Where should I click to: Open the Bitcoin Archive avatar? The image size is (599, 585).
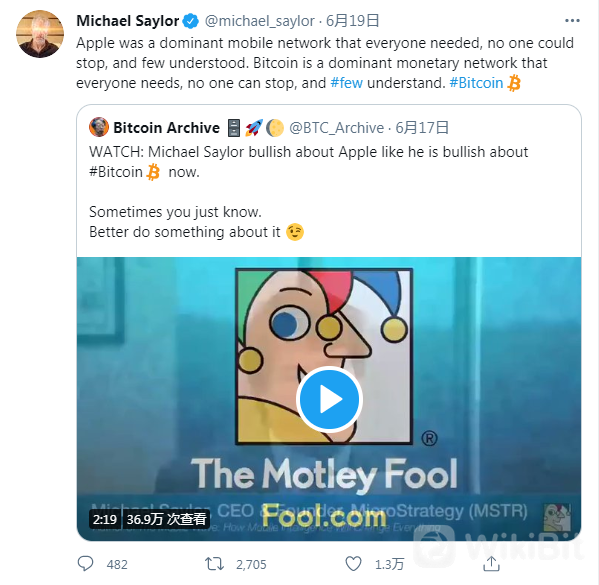99,127
